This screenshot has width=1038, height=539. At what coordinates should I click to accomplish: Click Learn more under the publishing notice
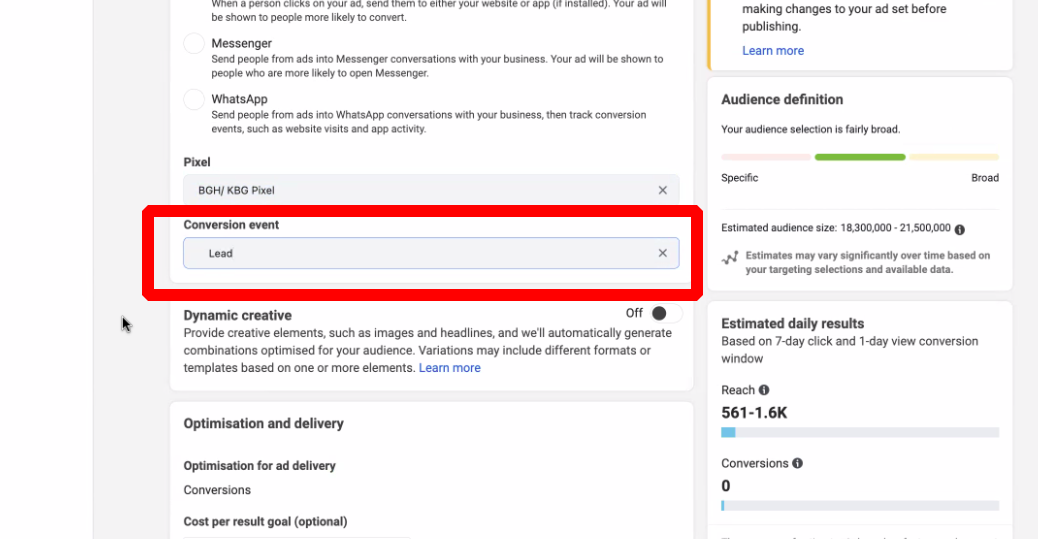(772, 51)
